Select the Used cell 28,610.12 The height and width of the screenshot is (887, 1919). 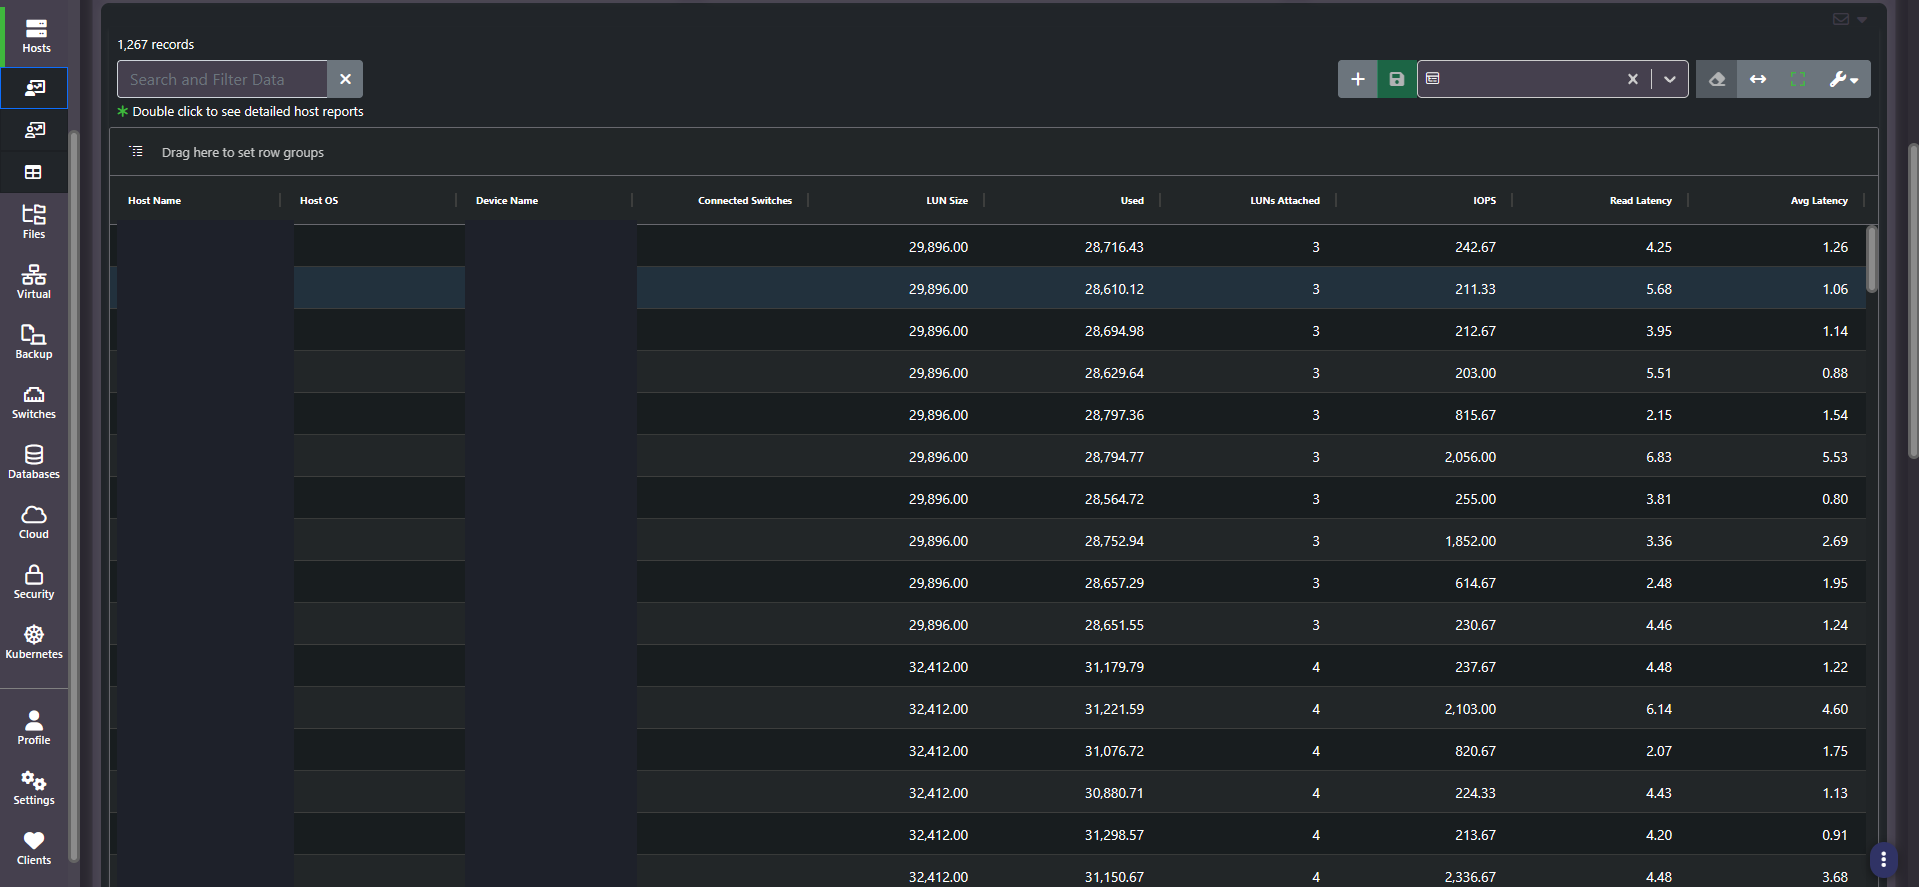tap(1114, 289)
